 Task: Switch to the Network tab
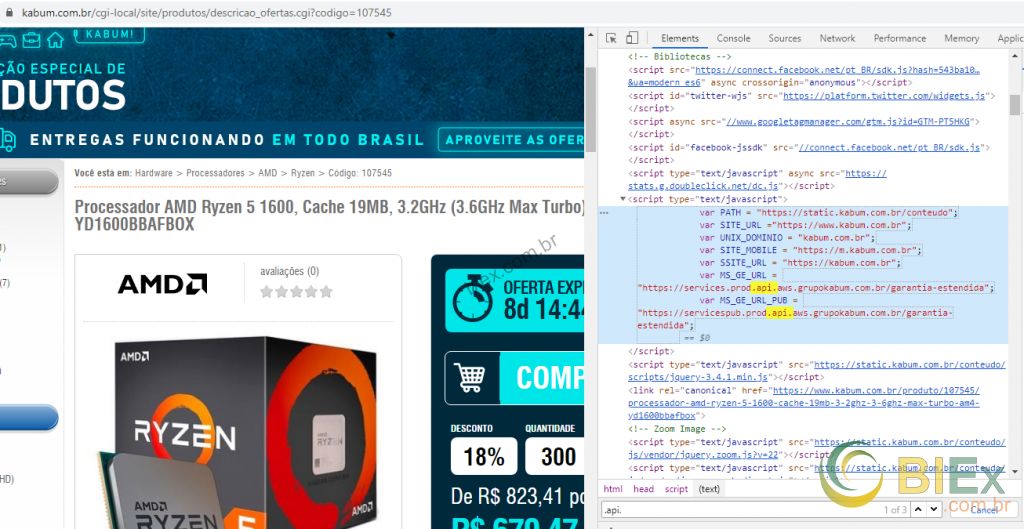837,39
